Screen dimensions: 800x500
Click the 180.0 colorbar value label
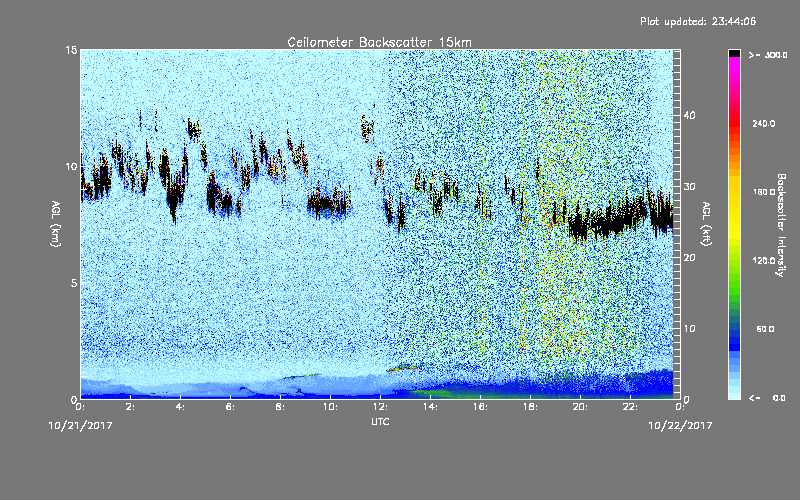764,192
